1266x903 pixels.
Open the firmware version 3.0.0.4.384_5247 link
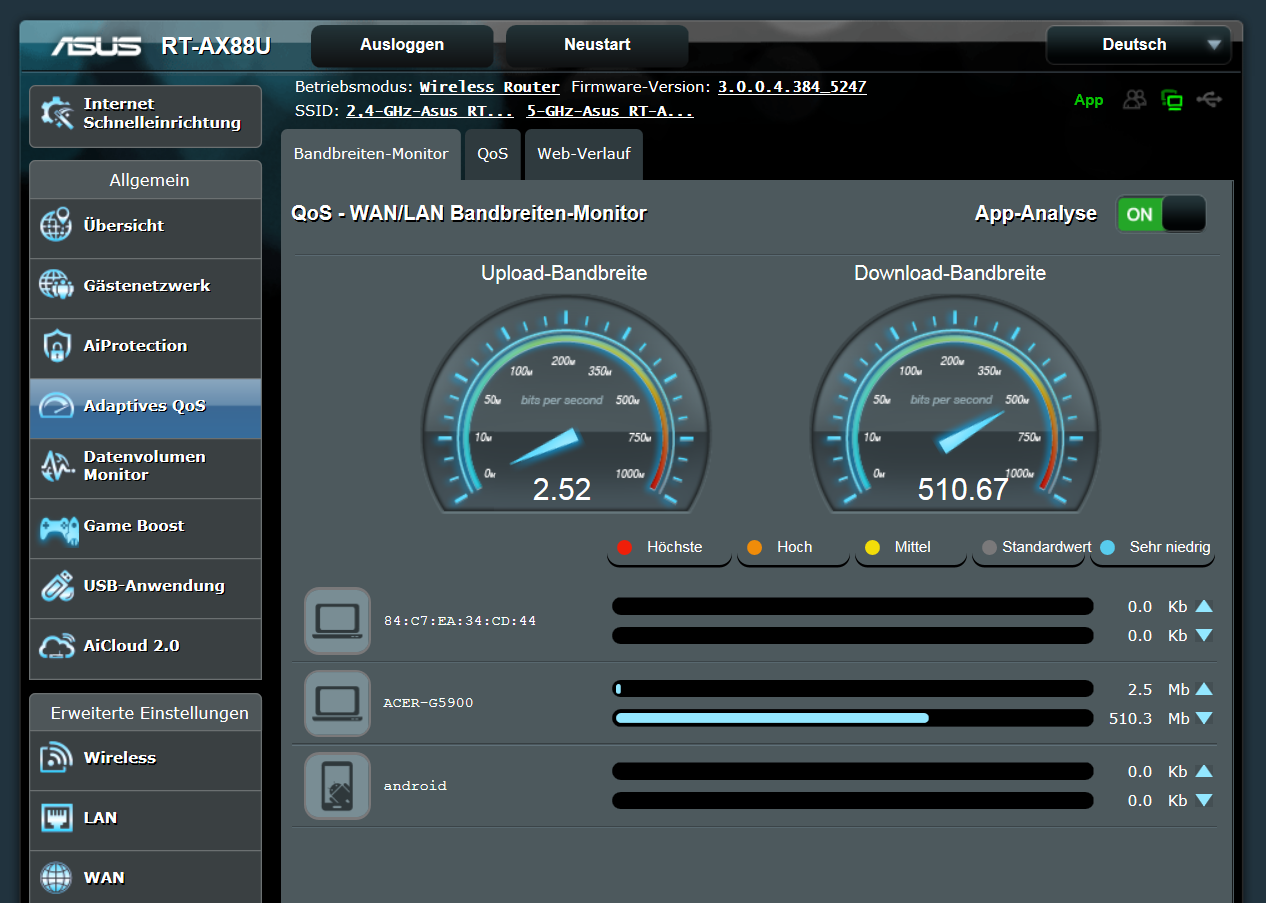(792, 87)
